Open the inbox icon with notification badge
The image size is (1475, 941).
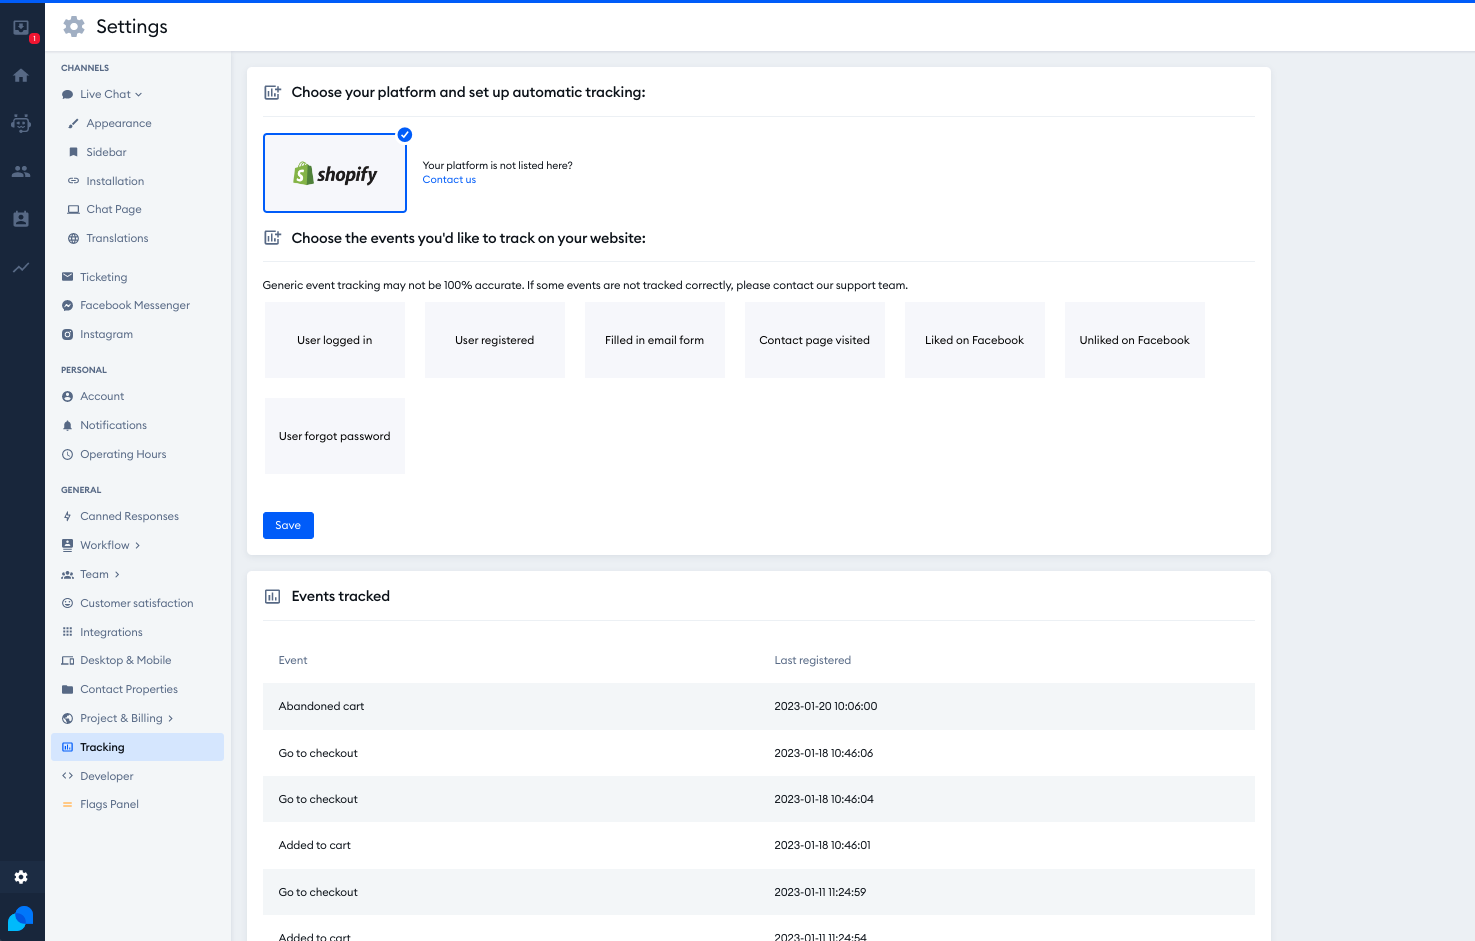[x=22, y=29]
